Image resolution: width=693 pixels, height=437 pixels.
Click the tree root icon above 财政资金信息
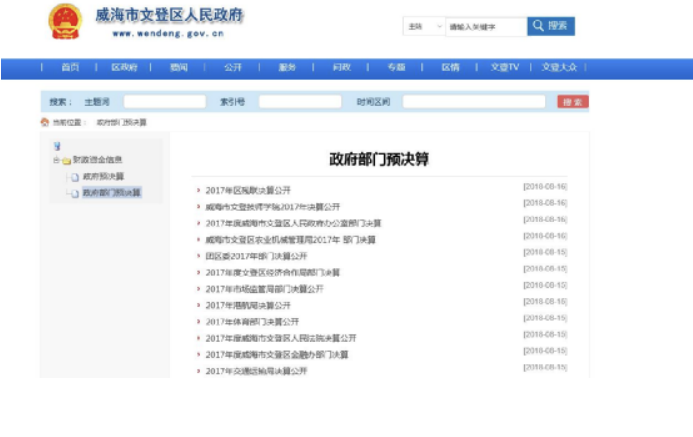[57, 146]
